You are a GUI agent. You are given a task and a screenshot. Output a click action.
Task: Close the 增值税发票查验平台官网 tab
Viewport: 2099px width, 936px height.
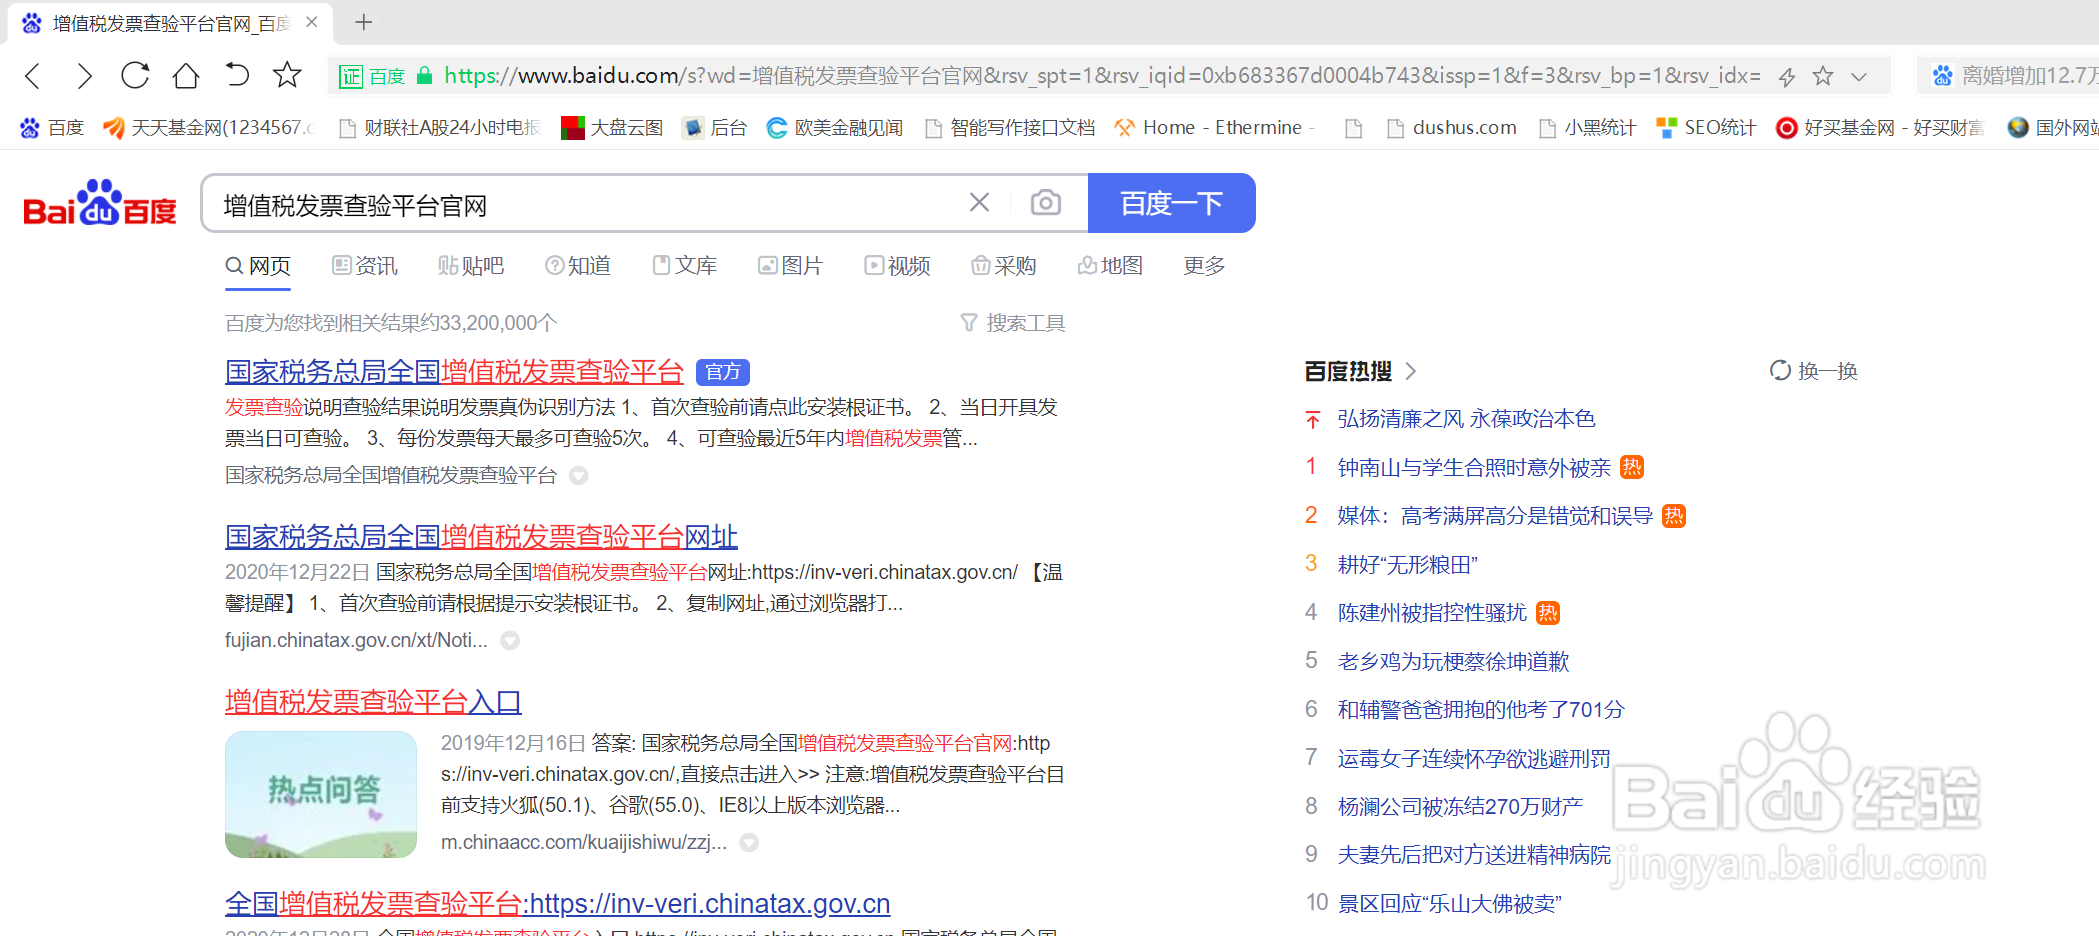pyautogui.click(x=312, y=22)
